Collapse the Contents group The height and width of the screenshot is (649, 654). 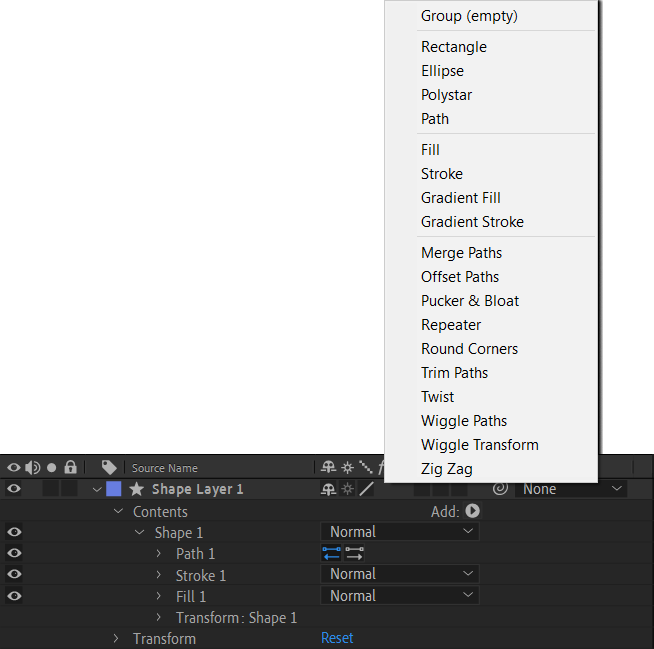[x=118, y=511]
